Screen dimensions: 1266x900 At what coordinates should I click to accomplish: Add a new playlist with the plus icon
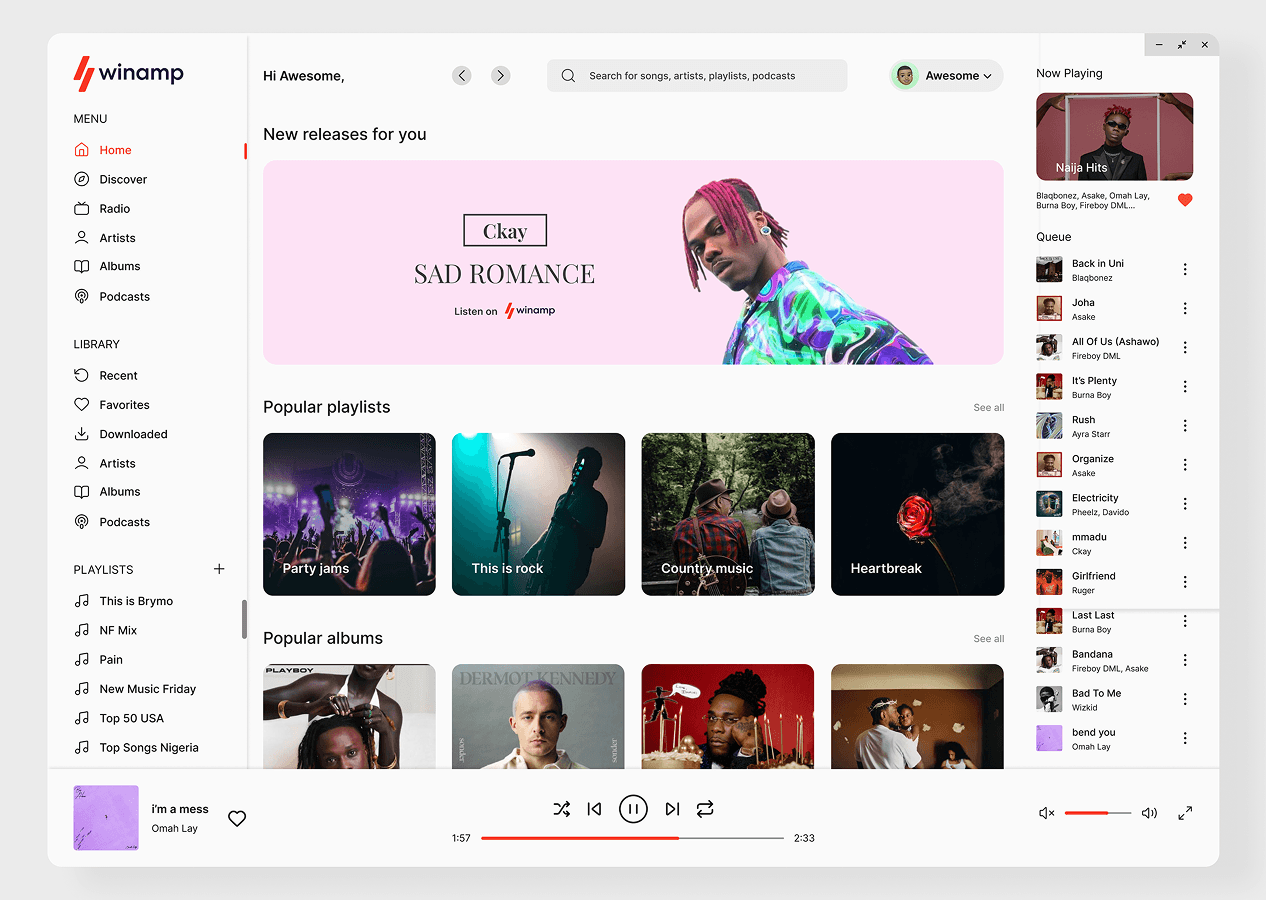[x=219, y=569]
